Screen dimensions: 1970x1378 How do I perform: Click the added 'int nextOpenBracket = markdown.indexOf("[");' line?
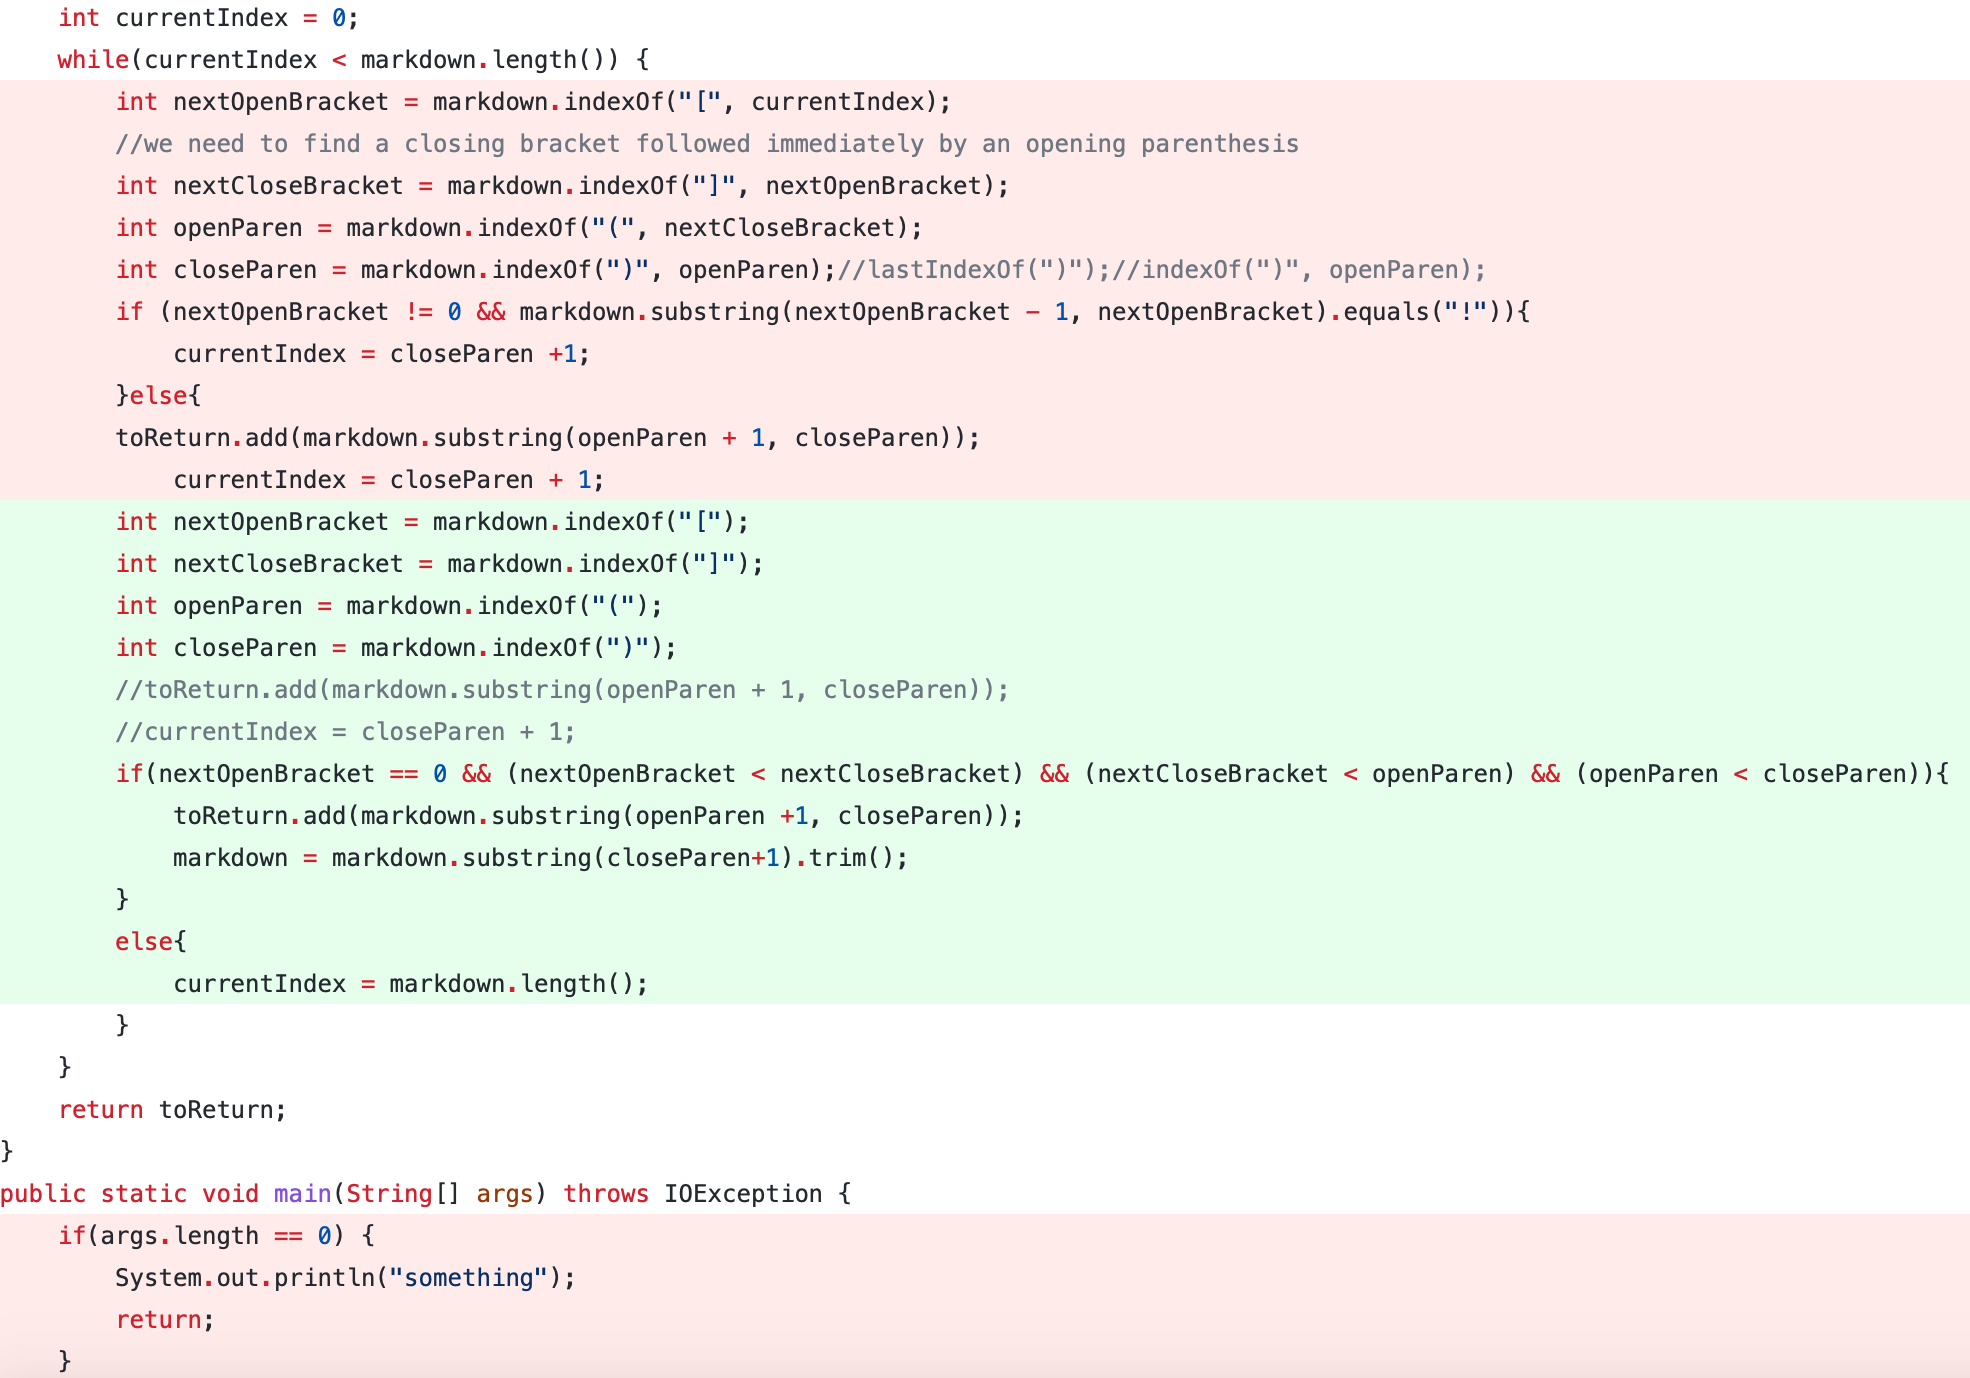click(431, 522)
